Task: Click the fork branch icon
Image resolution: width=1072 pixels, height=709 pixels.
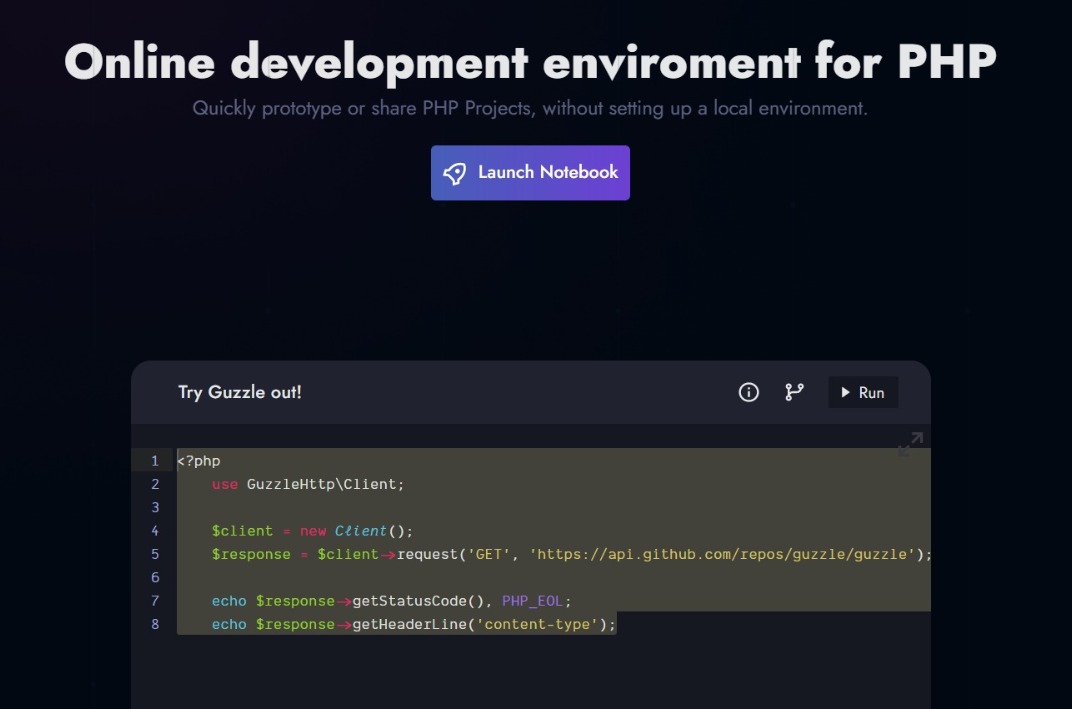Action: [794, 392]
